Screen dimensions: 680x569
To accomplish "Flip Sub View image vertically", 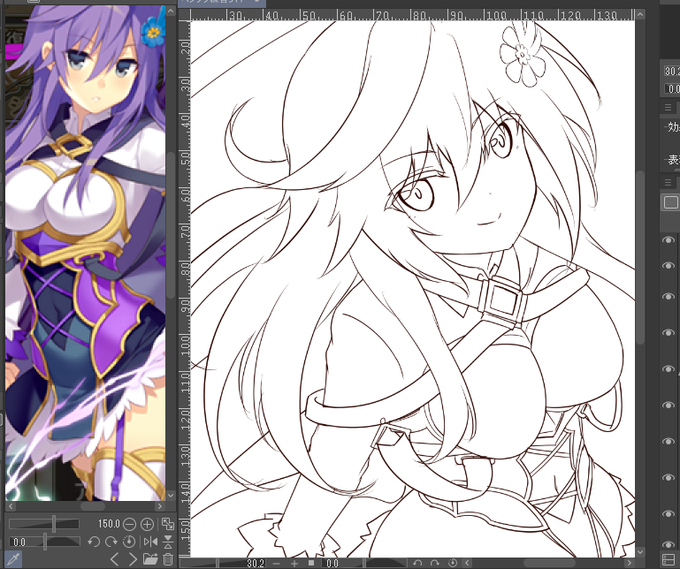I will coord(168,542).
